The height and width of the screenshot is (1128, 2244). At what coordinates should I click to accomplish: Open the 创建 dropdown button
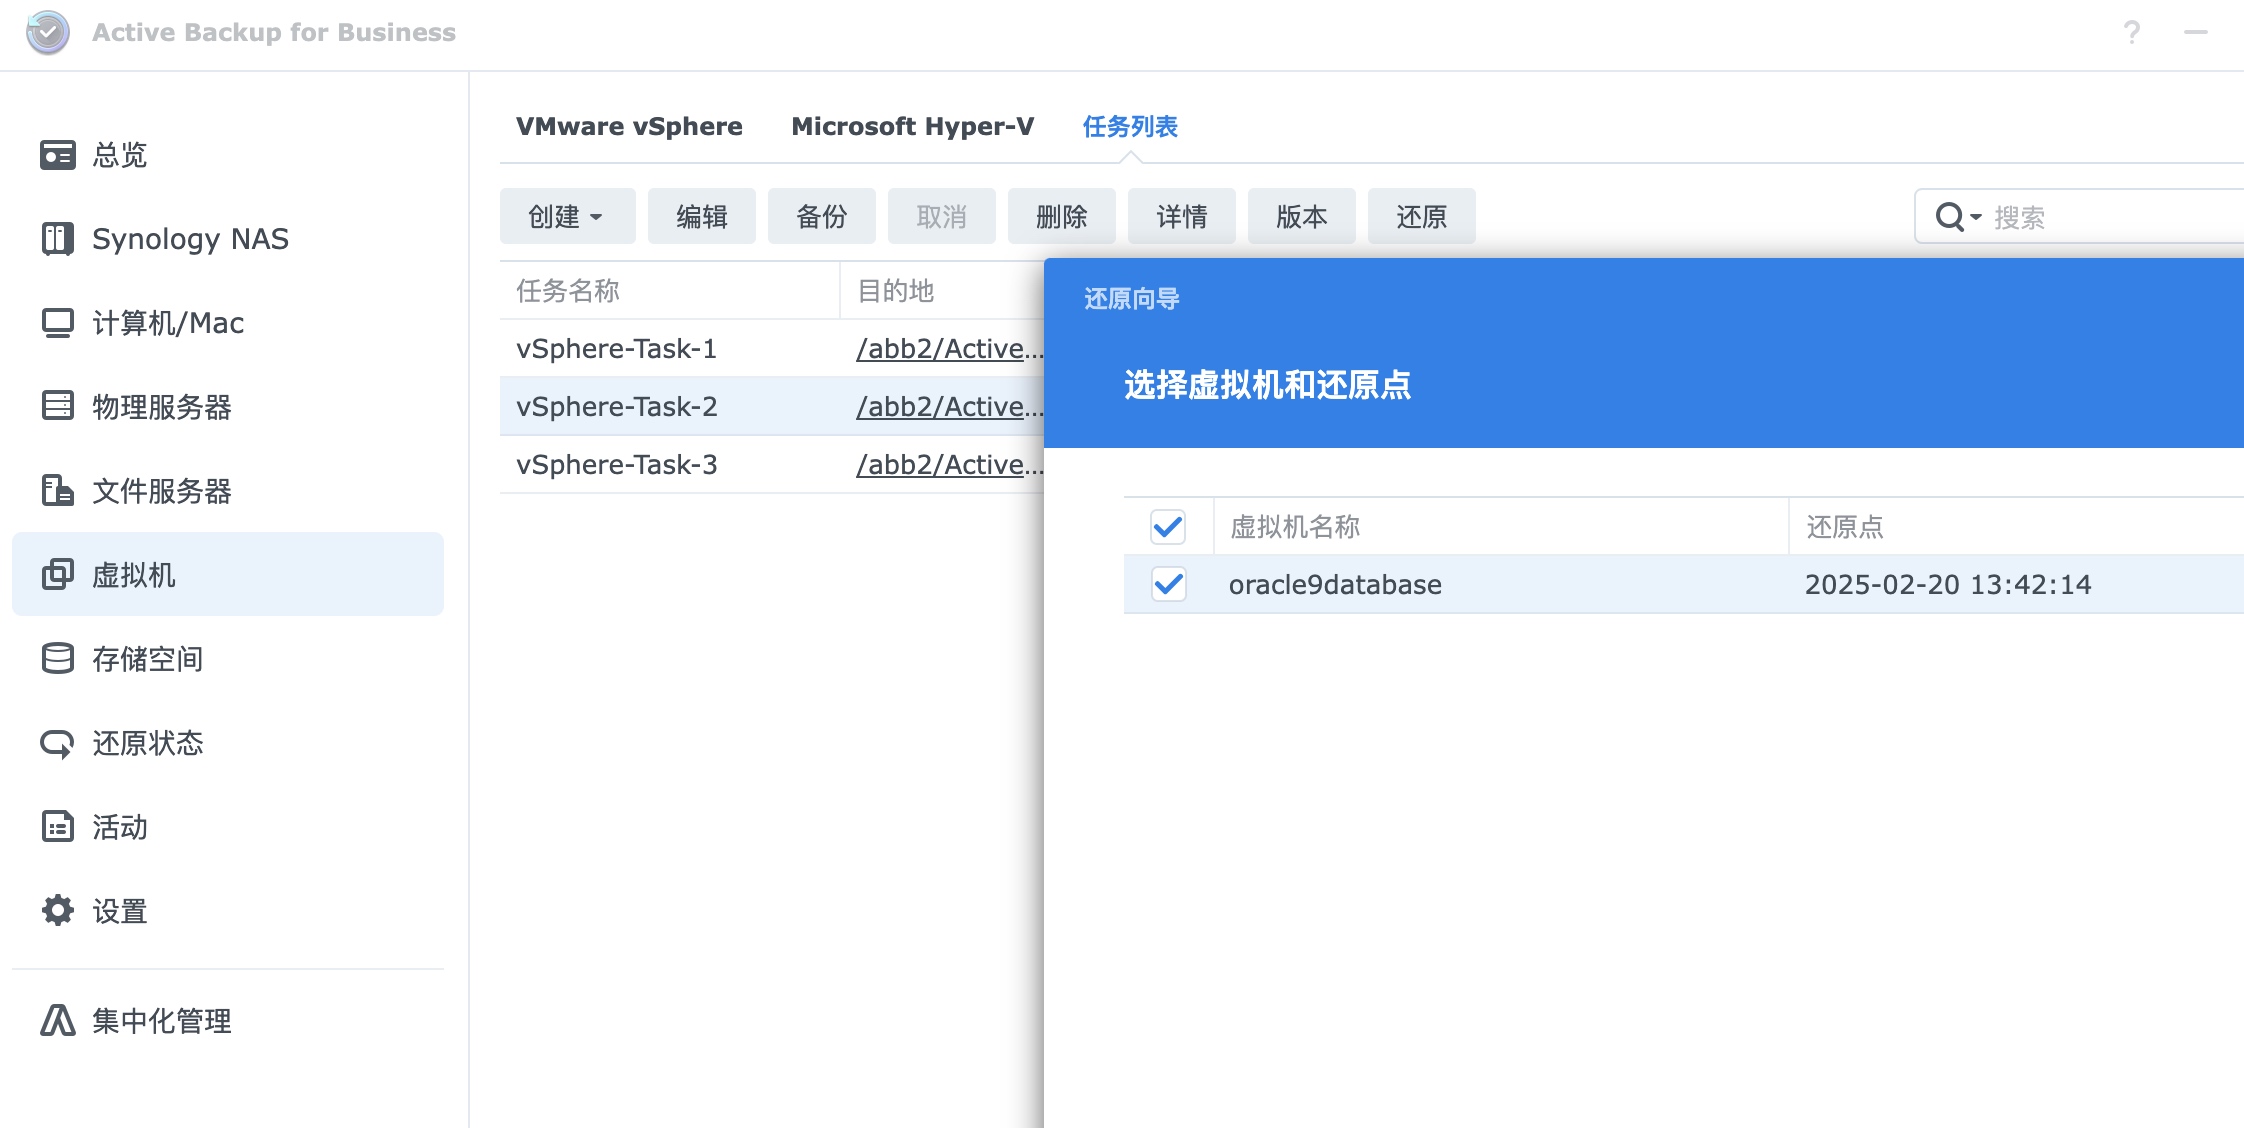pyautogui.click(x=567, y=216)
